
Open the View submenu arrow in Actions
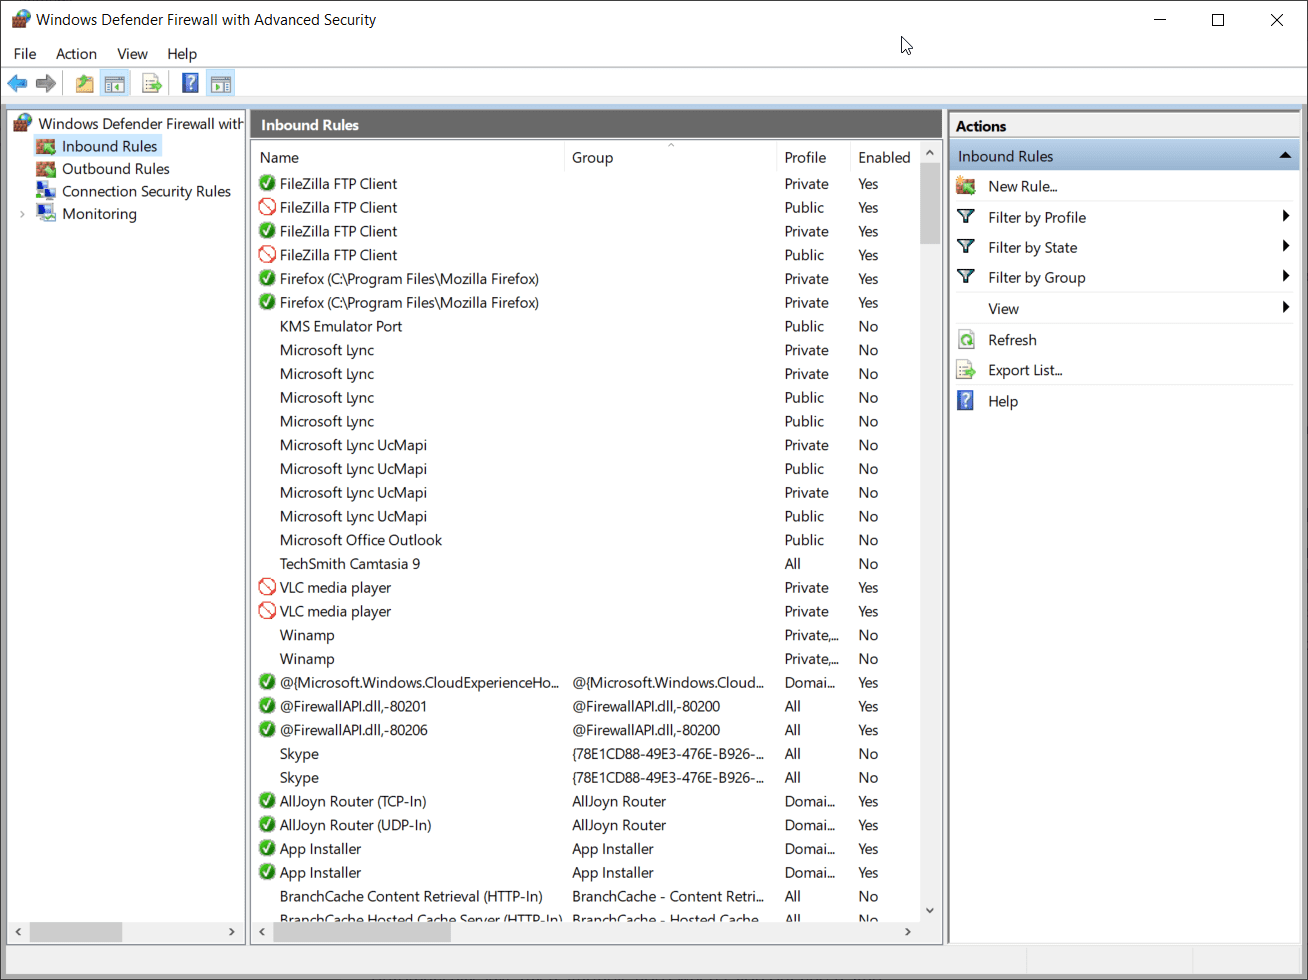[1286, 308]
